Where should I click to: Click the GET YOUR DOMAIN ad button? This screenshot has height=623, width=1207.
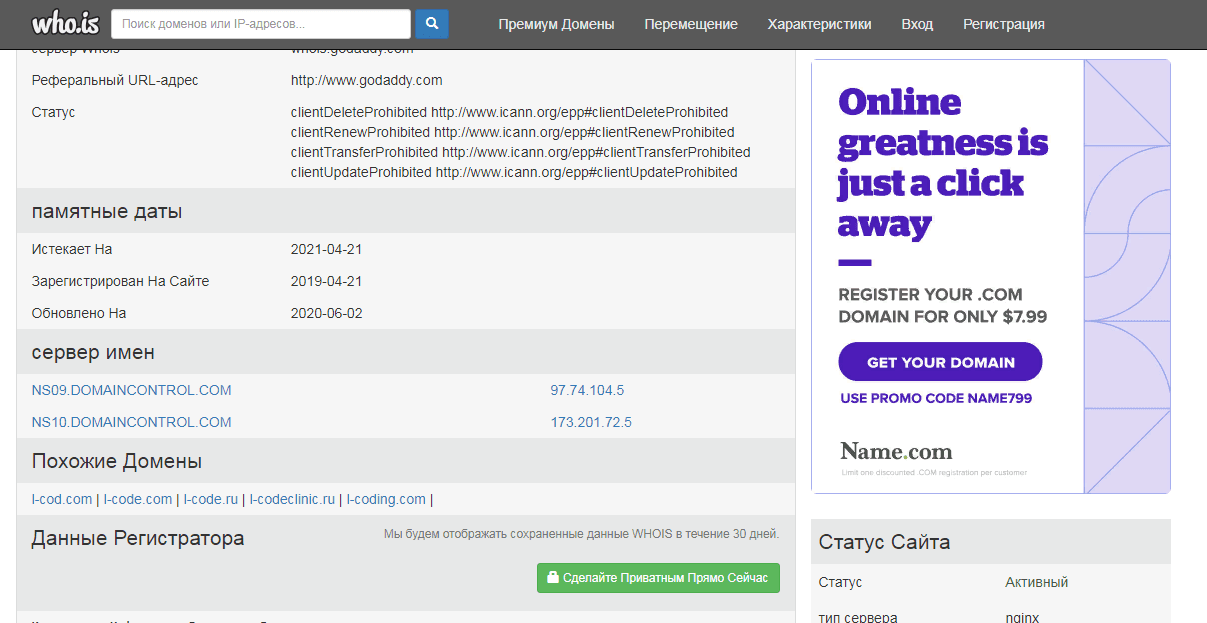pyautogui.click(x=940, y=362)
